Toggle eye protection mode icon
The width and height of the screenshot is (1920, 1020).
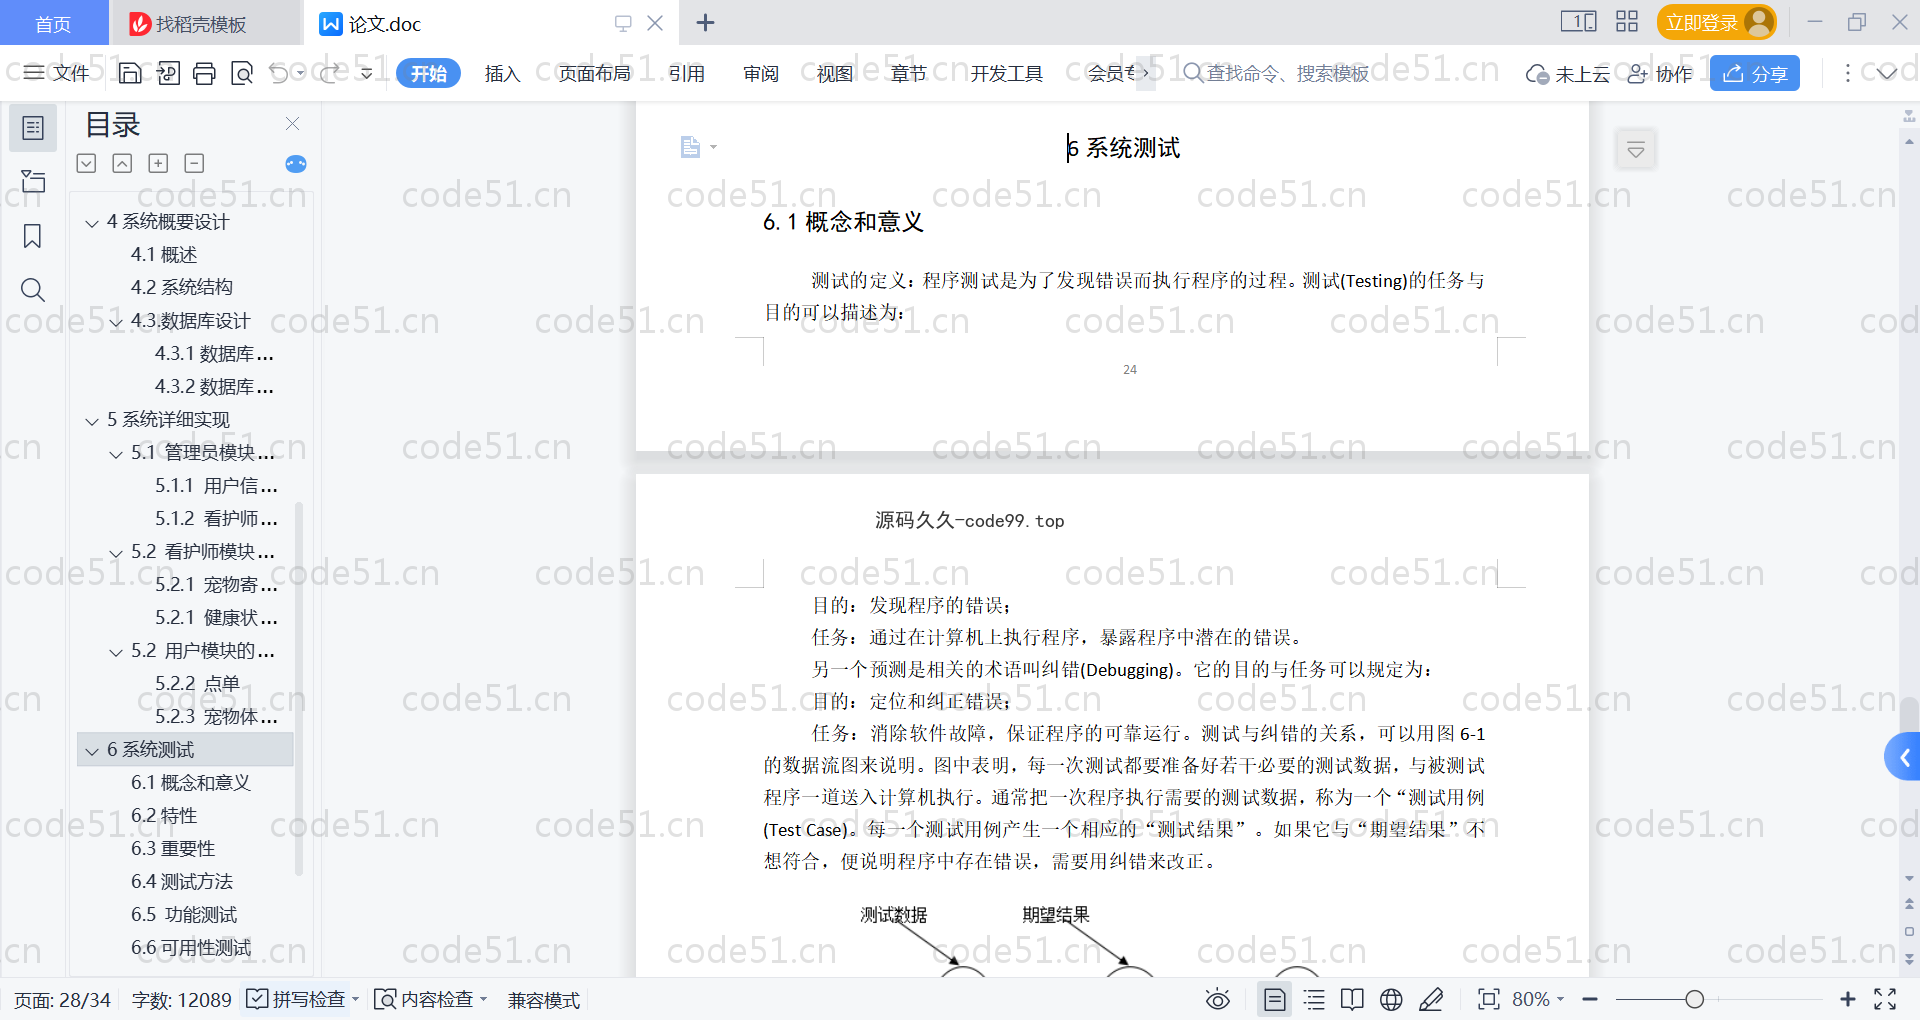[1217, 999]
